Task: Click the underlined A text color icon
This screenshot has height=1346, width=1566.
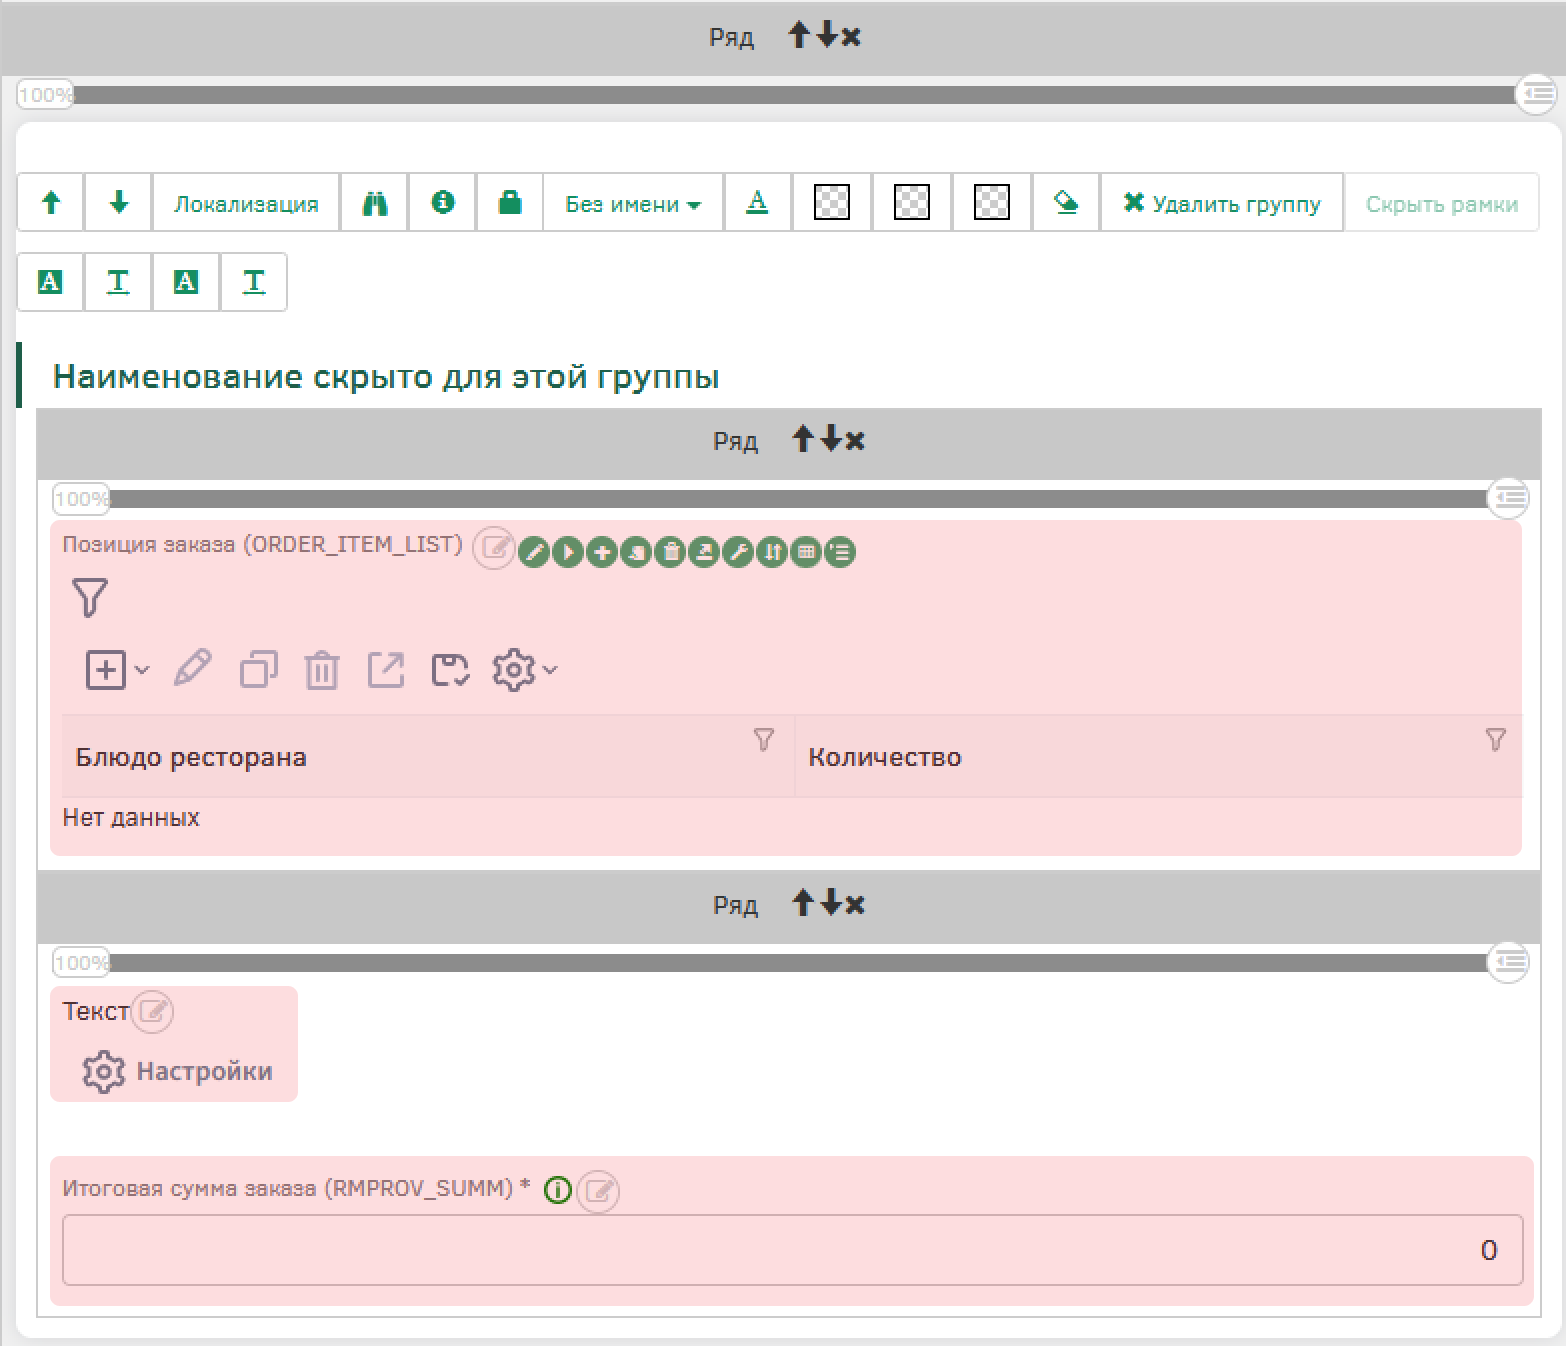Action: [757, 203]
